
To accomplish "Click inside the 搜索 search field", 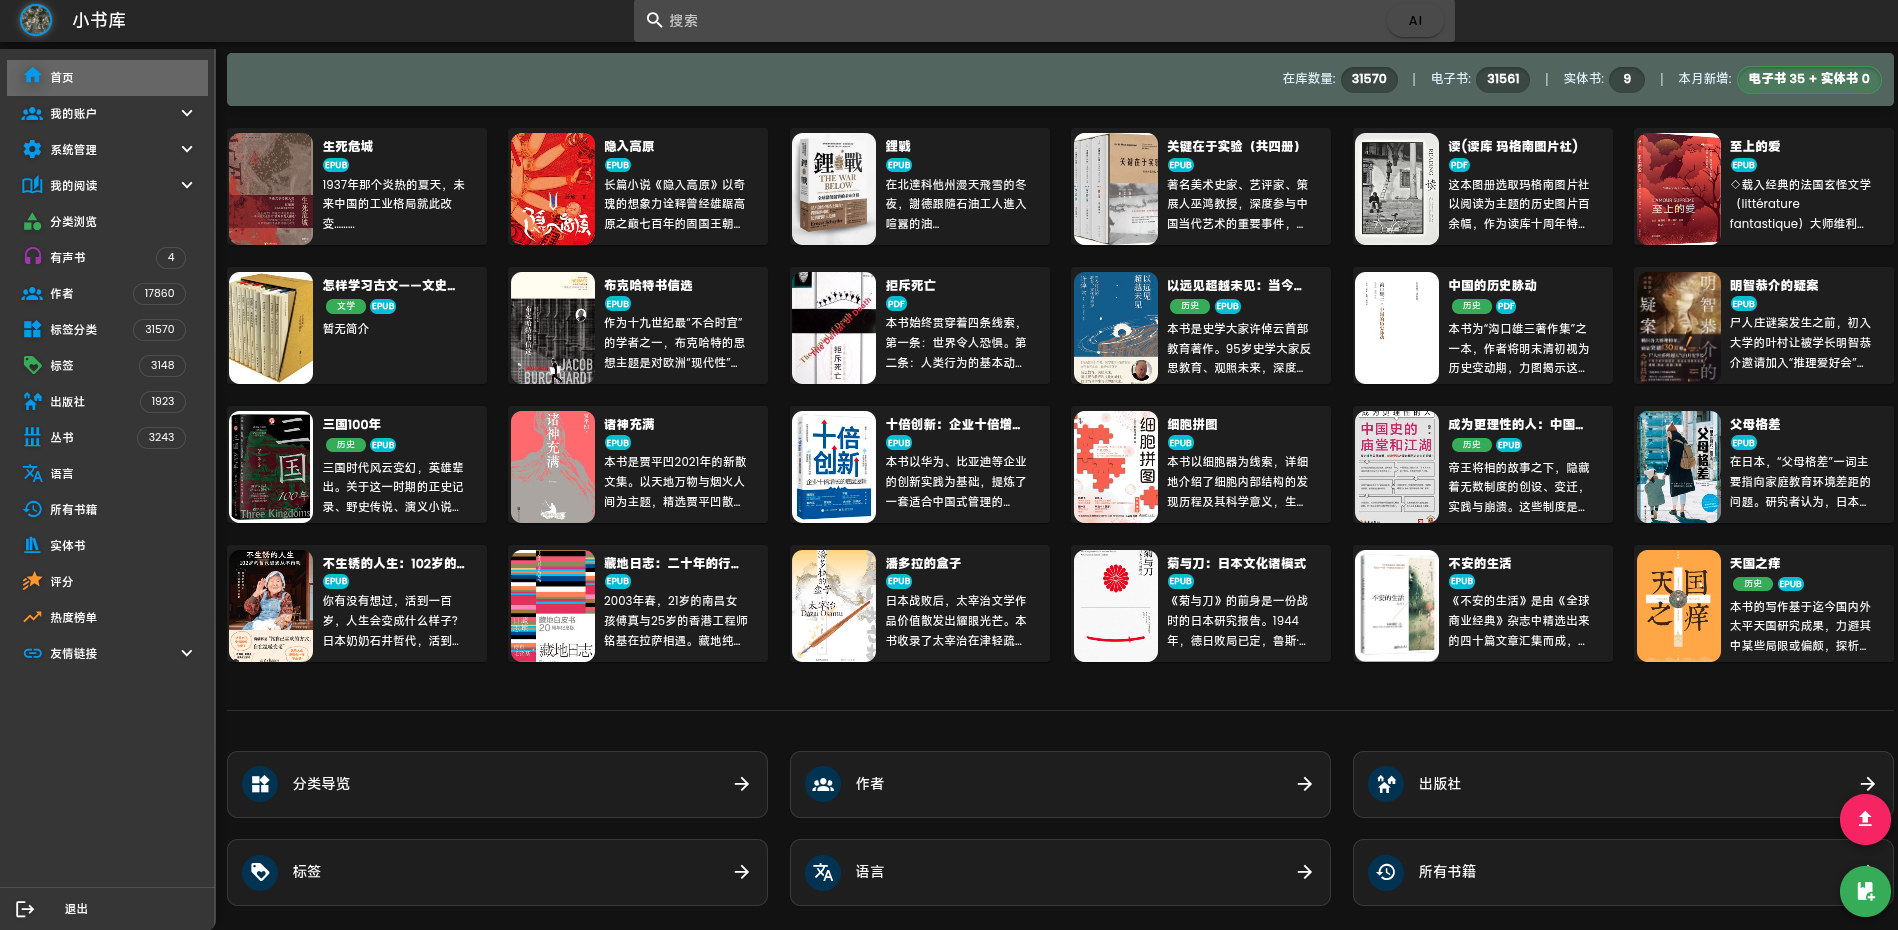I will pos(1000,20).
